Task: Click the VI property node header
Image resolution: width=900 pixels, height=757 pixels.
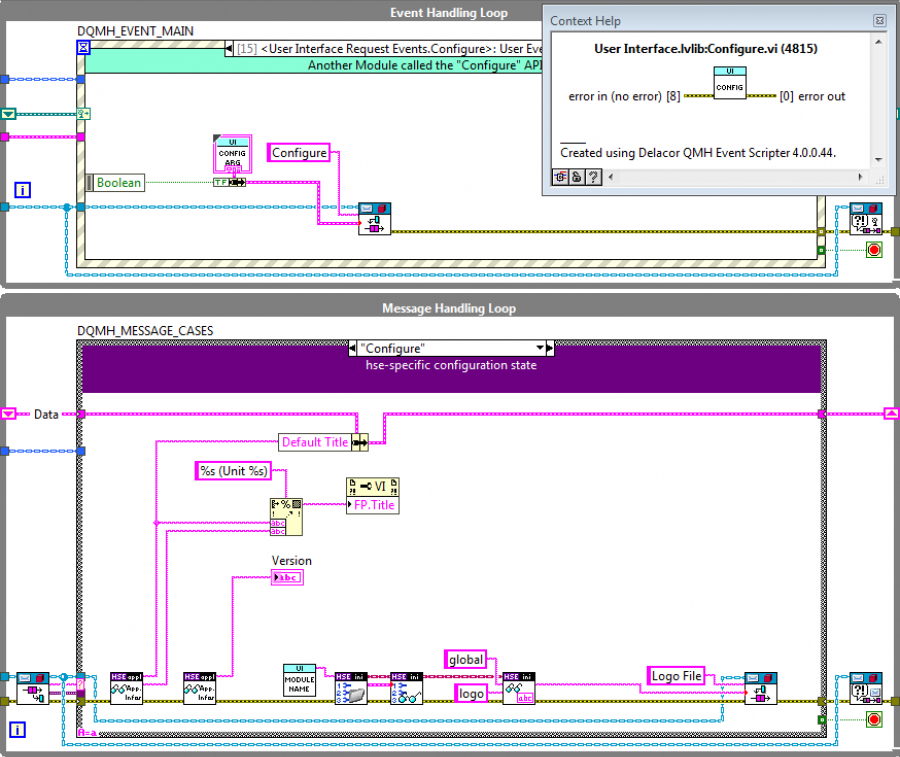Action: (x=373, y=487)
